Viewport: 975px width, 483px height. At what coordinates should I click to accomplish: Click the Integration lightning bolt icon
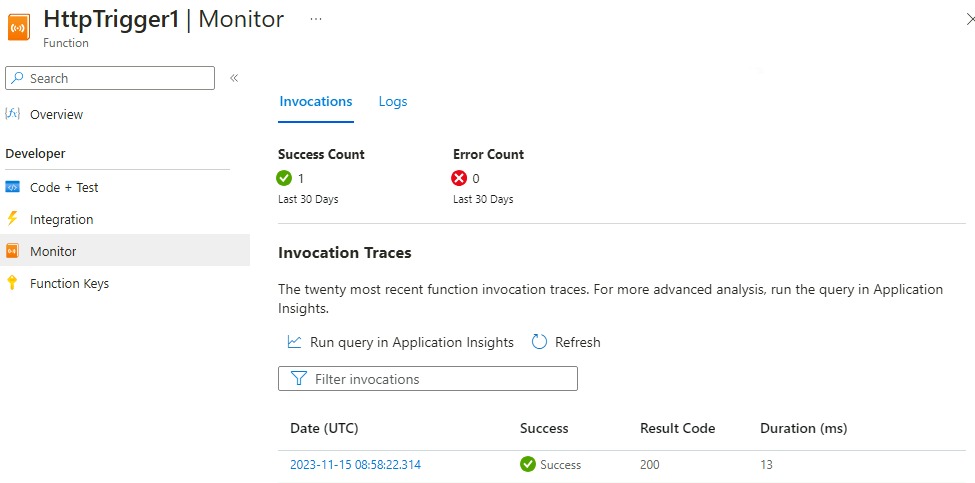13,219
